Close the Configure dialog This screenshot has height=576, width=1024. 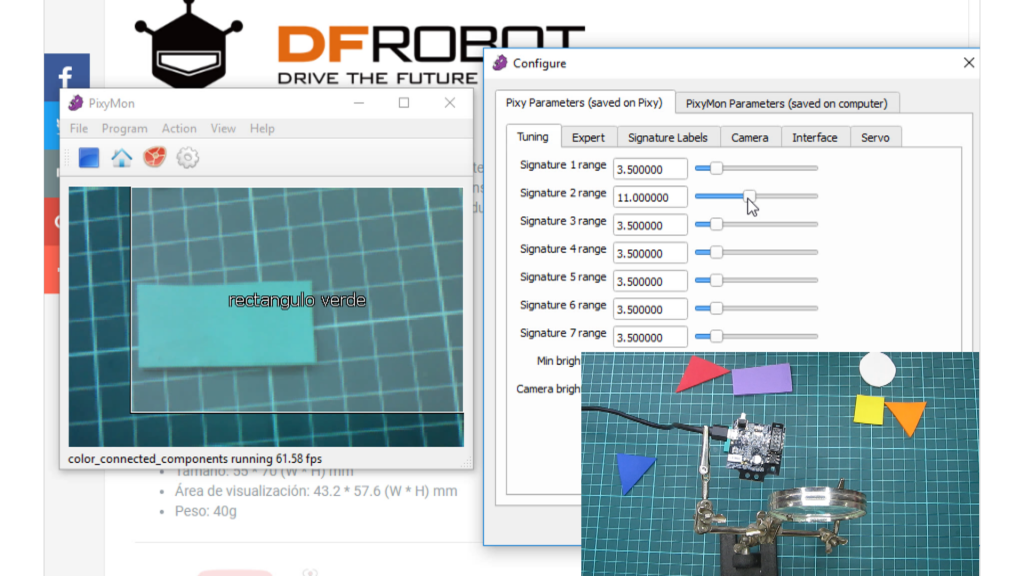[968, 63]
